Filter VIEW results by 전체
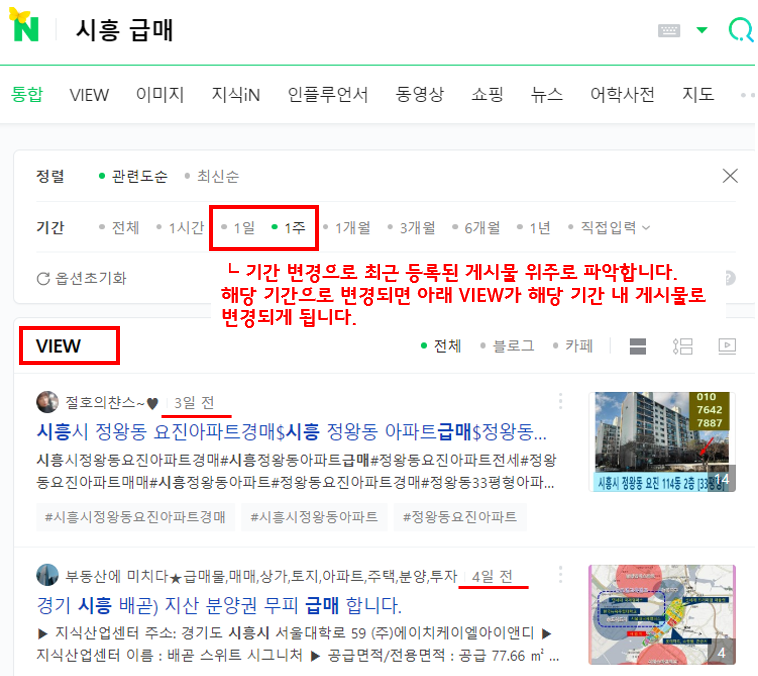The image size is (758, 676). [441, 346]
